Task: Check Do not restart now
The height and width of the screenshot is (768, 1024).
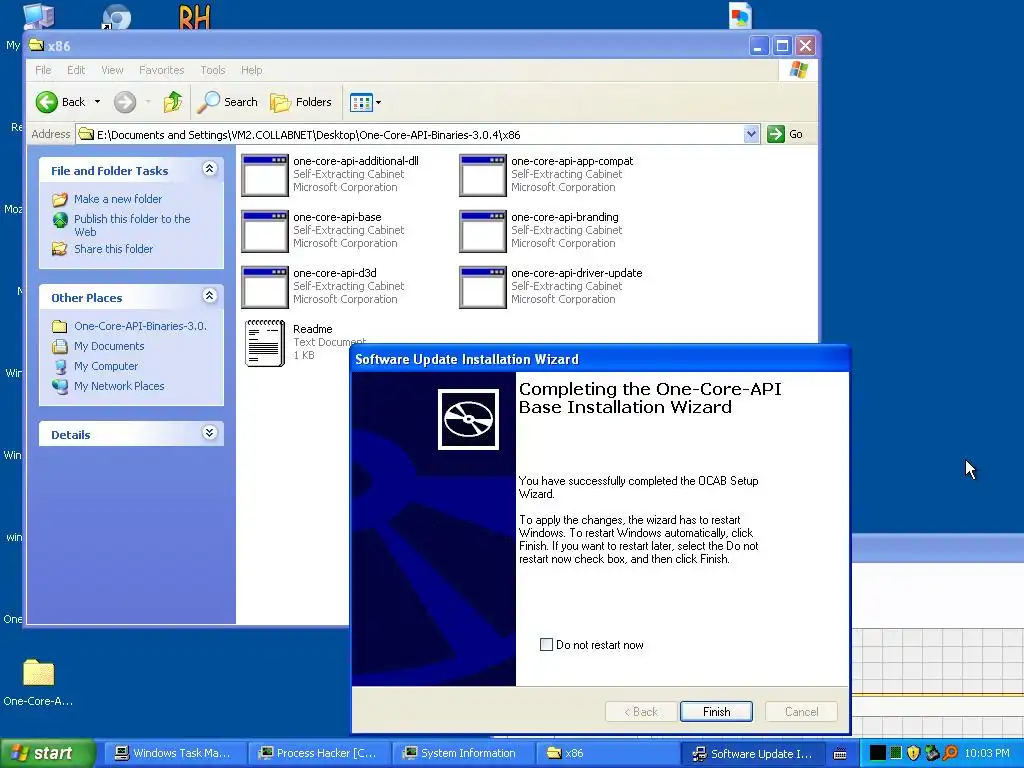Action: [547, 645]
